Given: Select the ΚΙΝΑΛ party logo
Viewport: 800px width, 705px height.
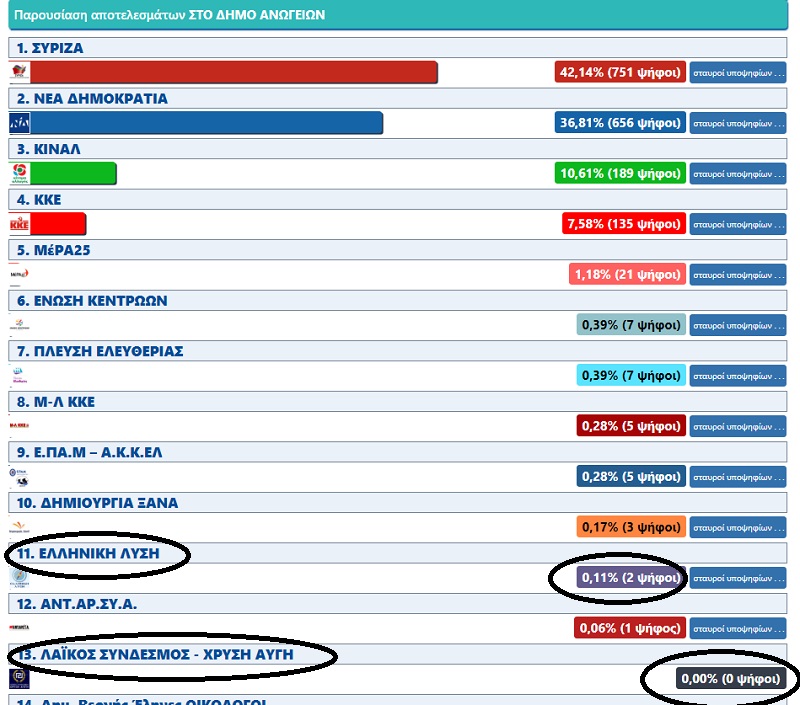Looking at the screenshot, I should pyautogui.click(x=20, y=173).
